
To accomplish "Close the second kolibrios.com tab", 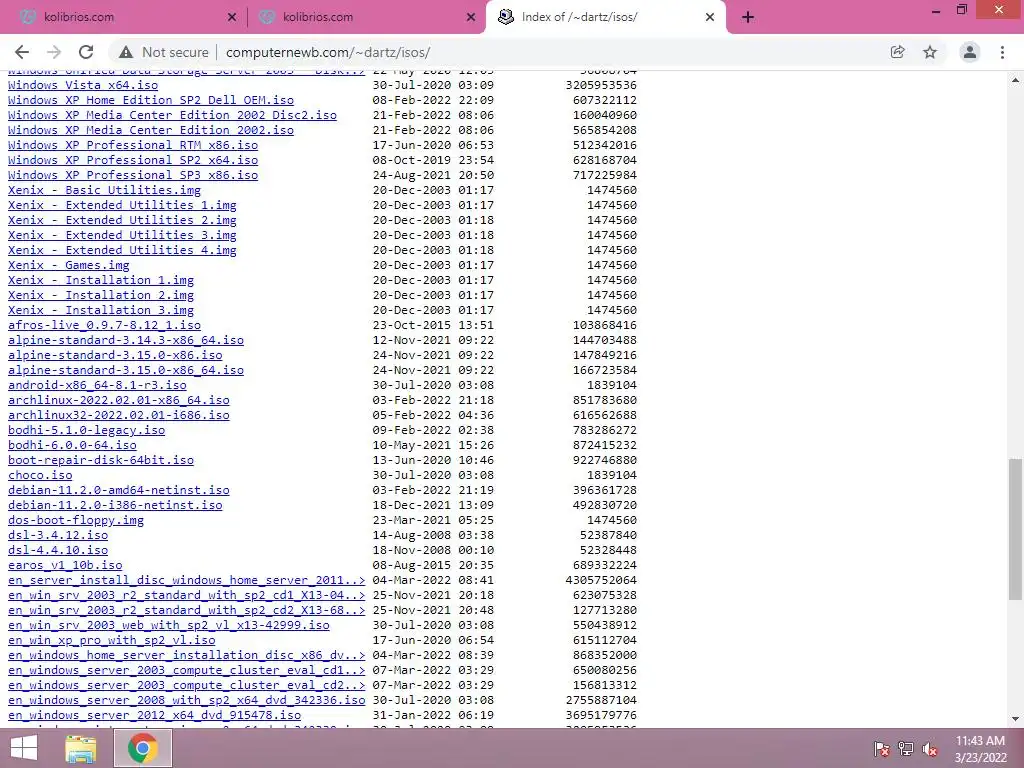I will [471, 18].
